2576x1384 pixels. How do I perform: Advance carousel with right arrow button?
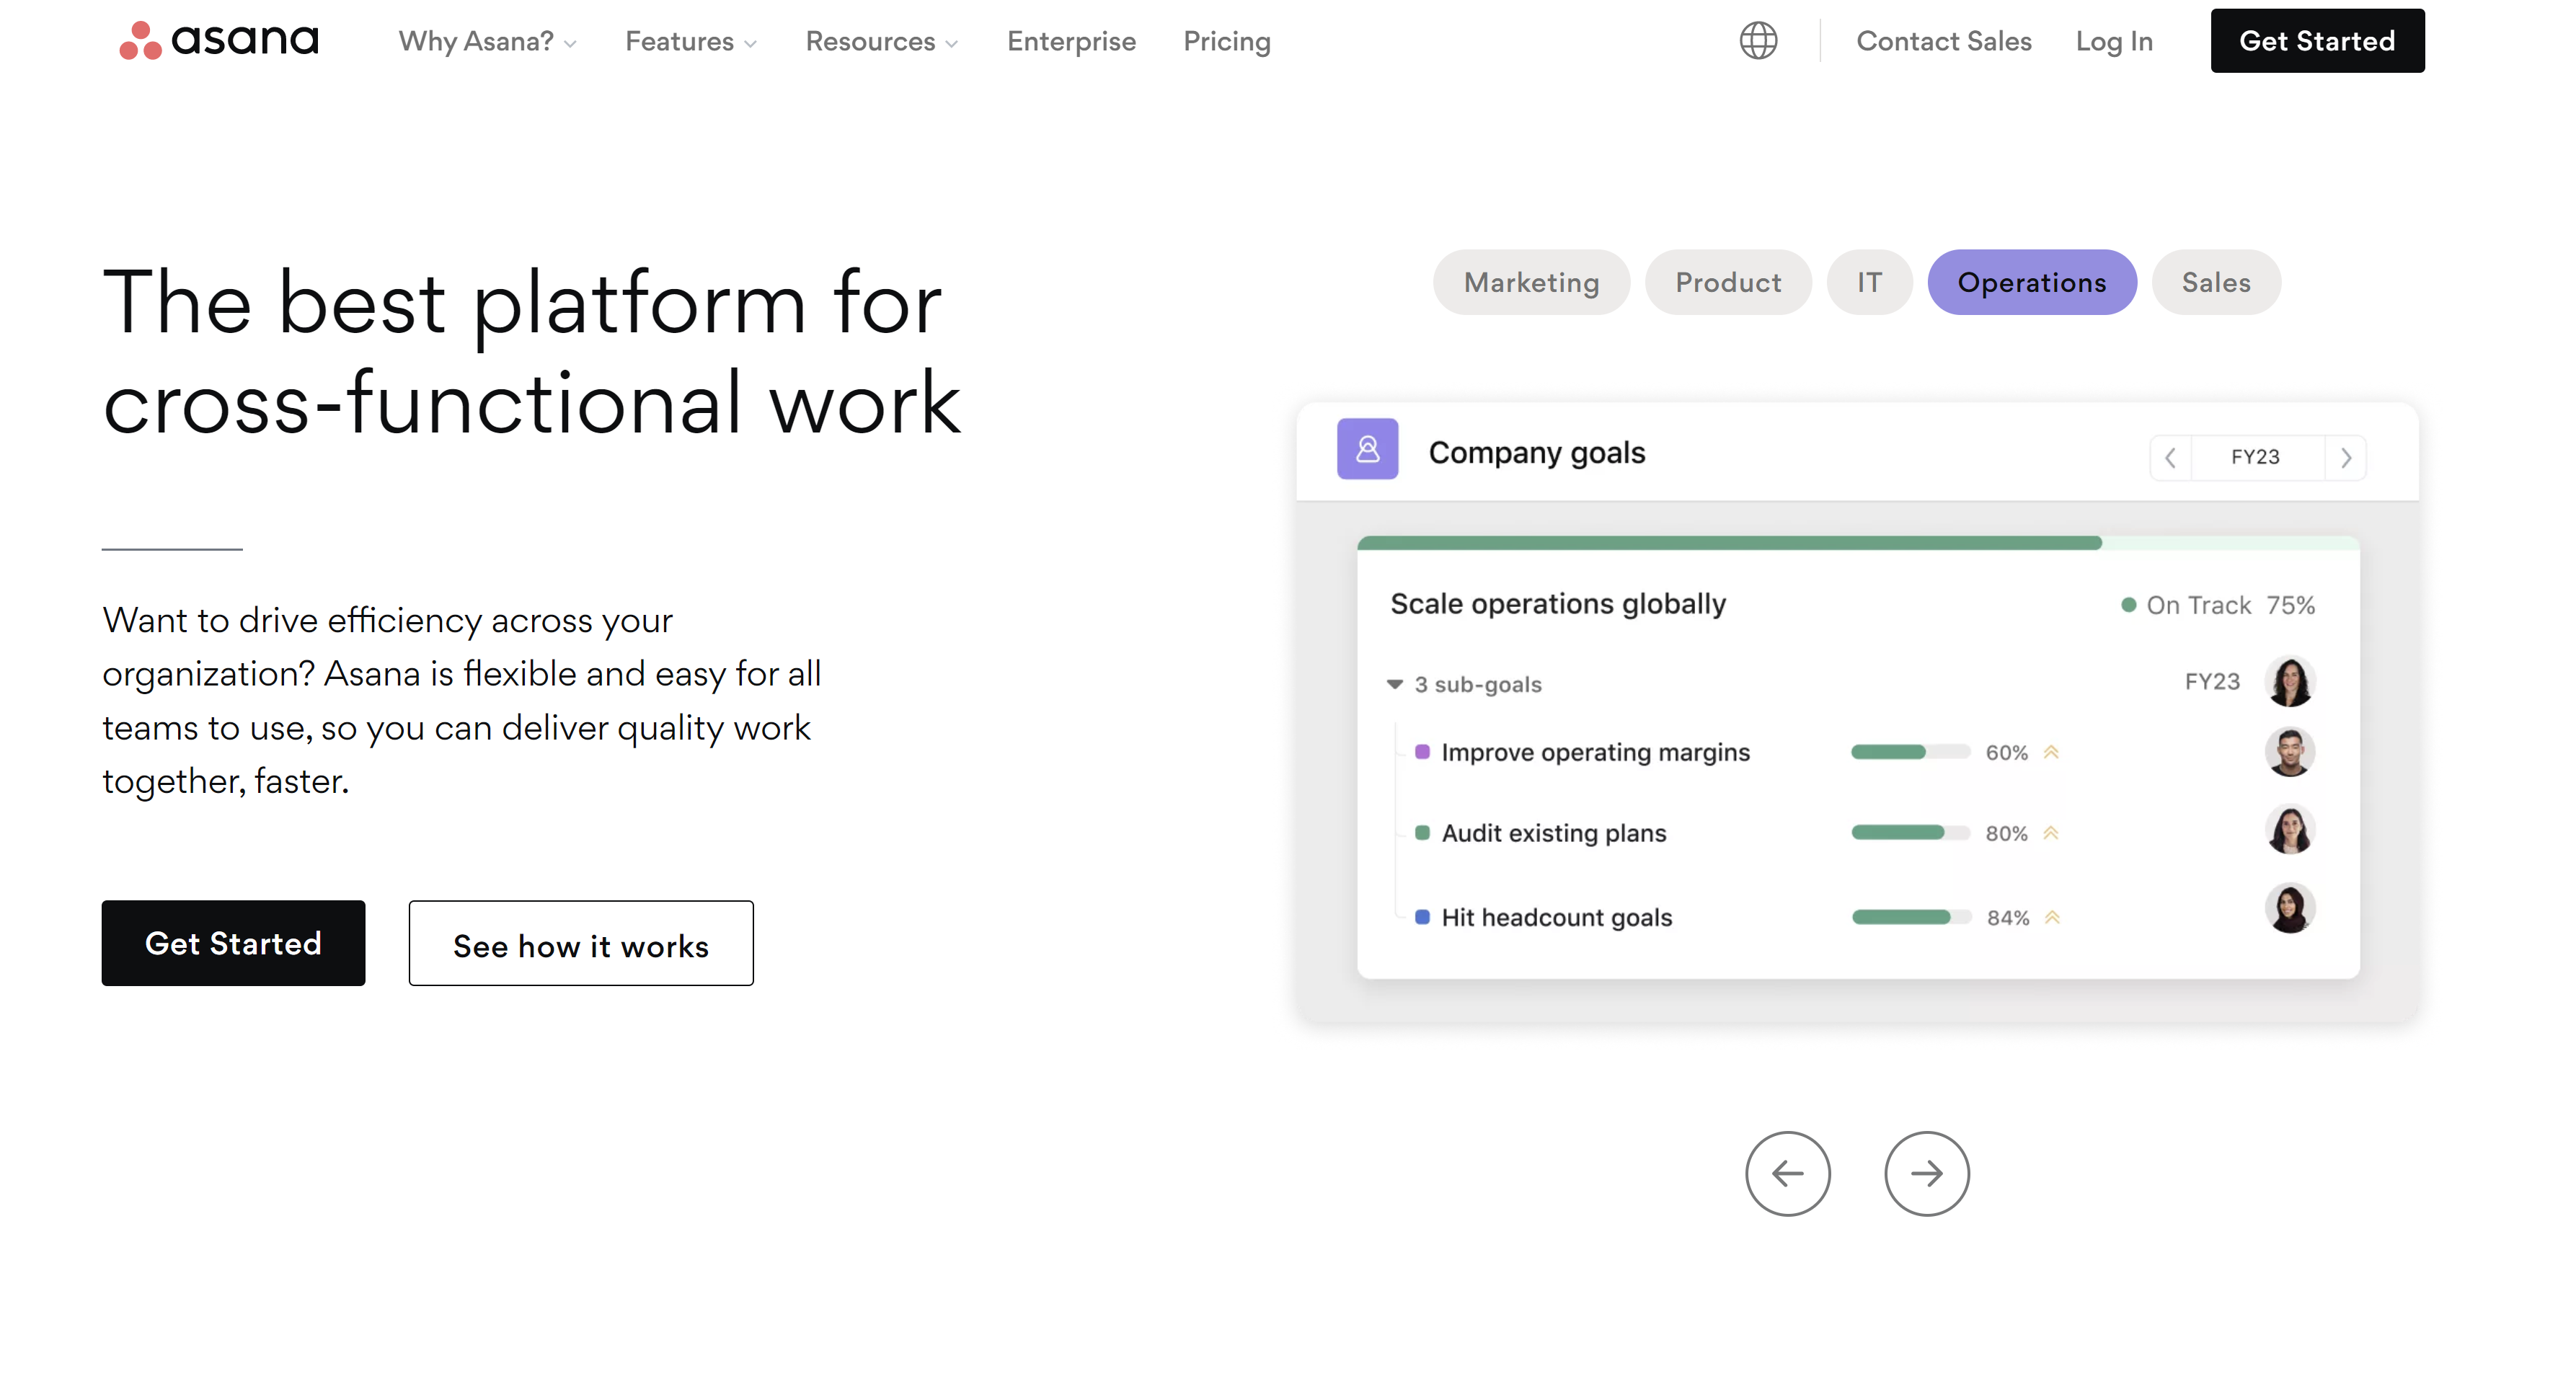pos(1926,1173)
